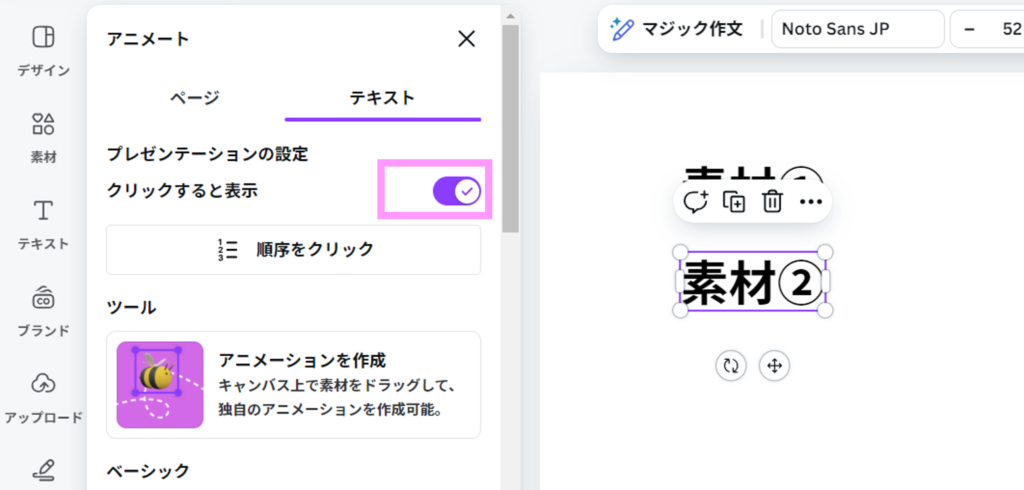Image resolution: width=1024 pixels, height=490 pixels.
Task: Click the rotate handle below 素材②
Action: click(x=731, y=366)
